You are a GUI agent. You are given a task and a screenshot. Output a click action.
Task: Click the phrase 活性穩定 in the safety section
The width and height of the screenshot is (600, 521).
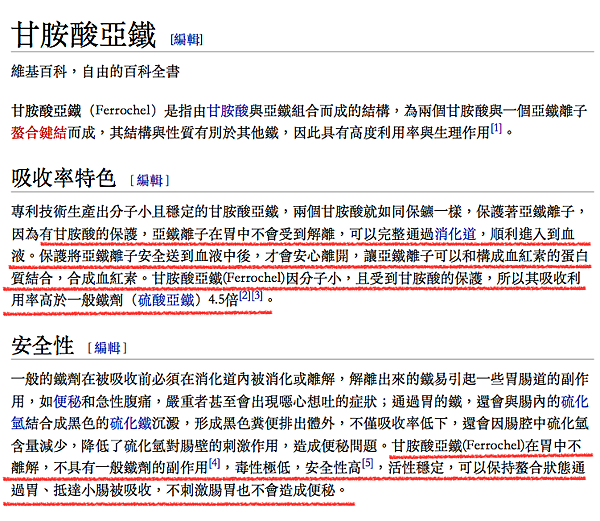pyautogui.click(x=416, y=468)
